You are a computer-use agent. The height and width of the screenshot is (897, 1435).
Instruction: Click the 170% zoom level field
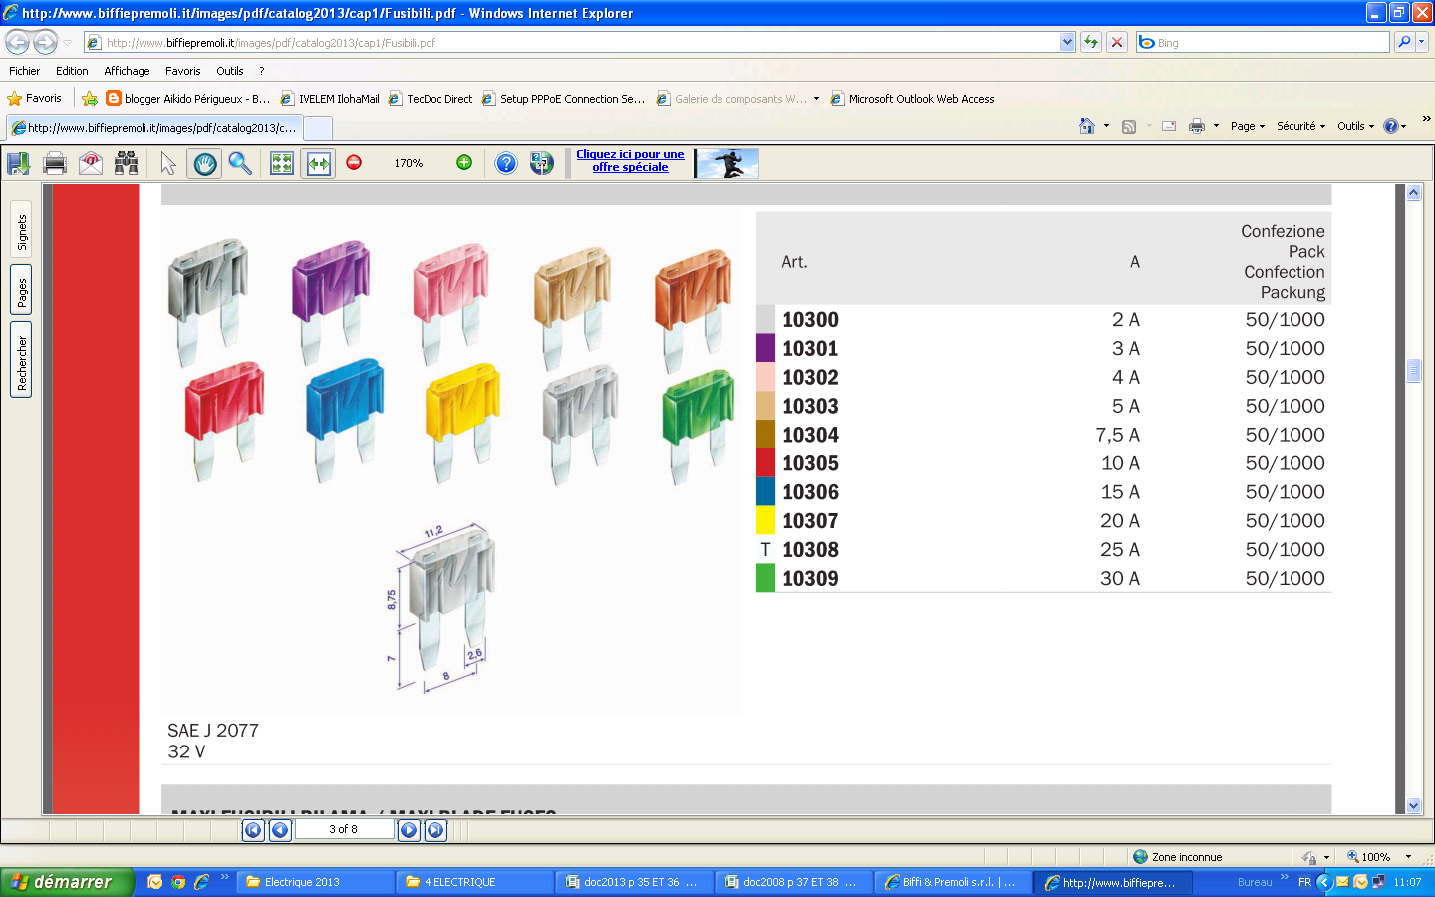click(x=408, y=163)
